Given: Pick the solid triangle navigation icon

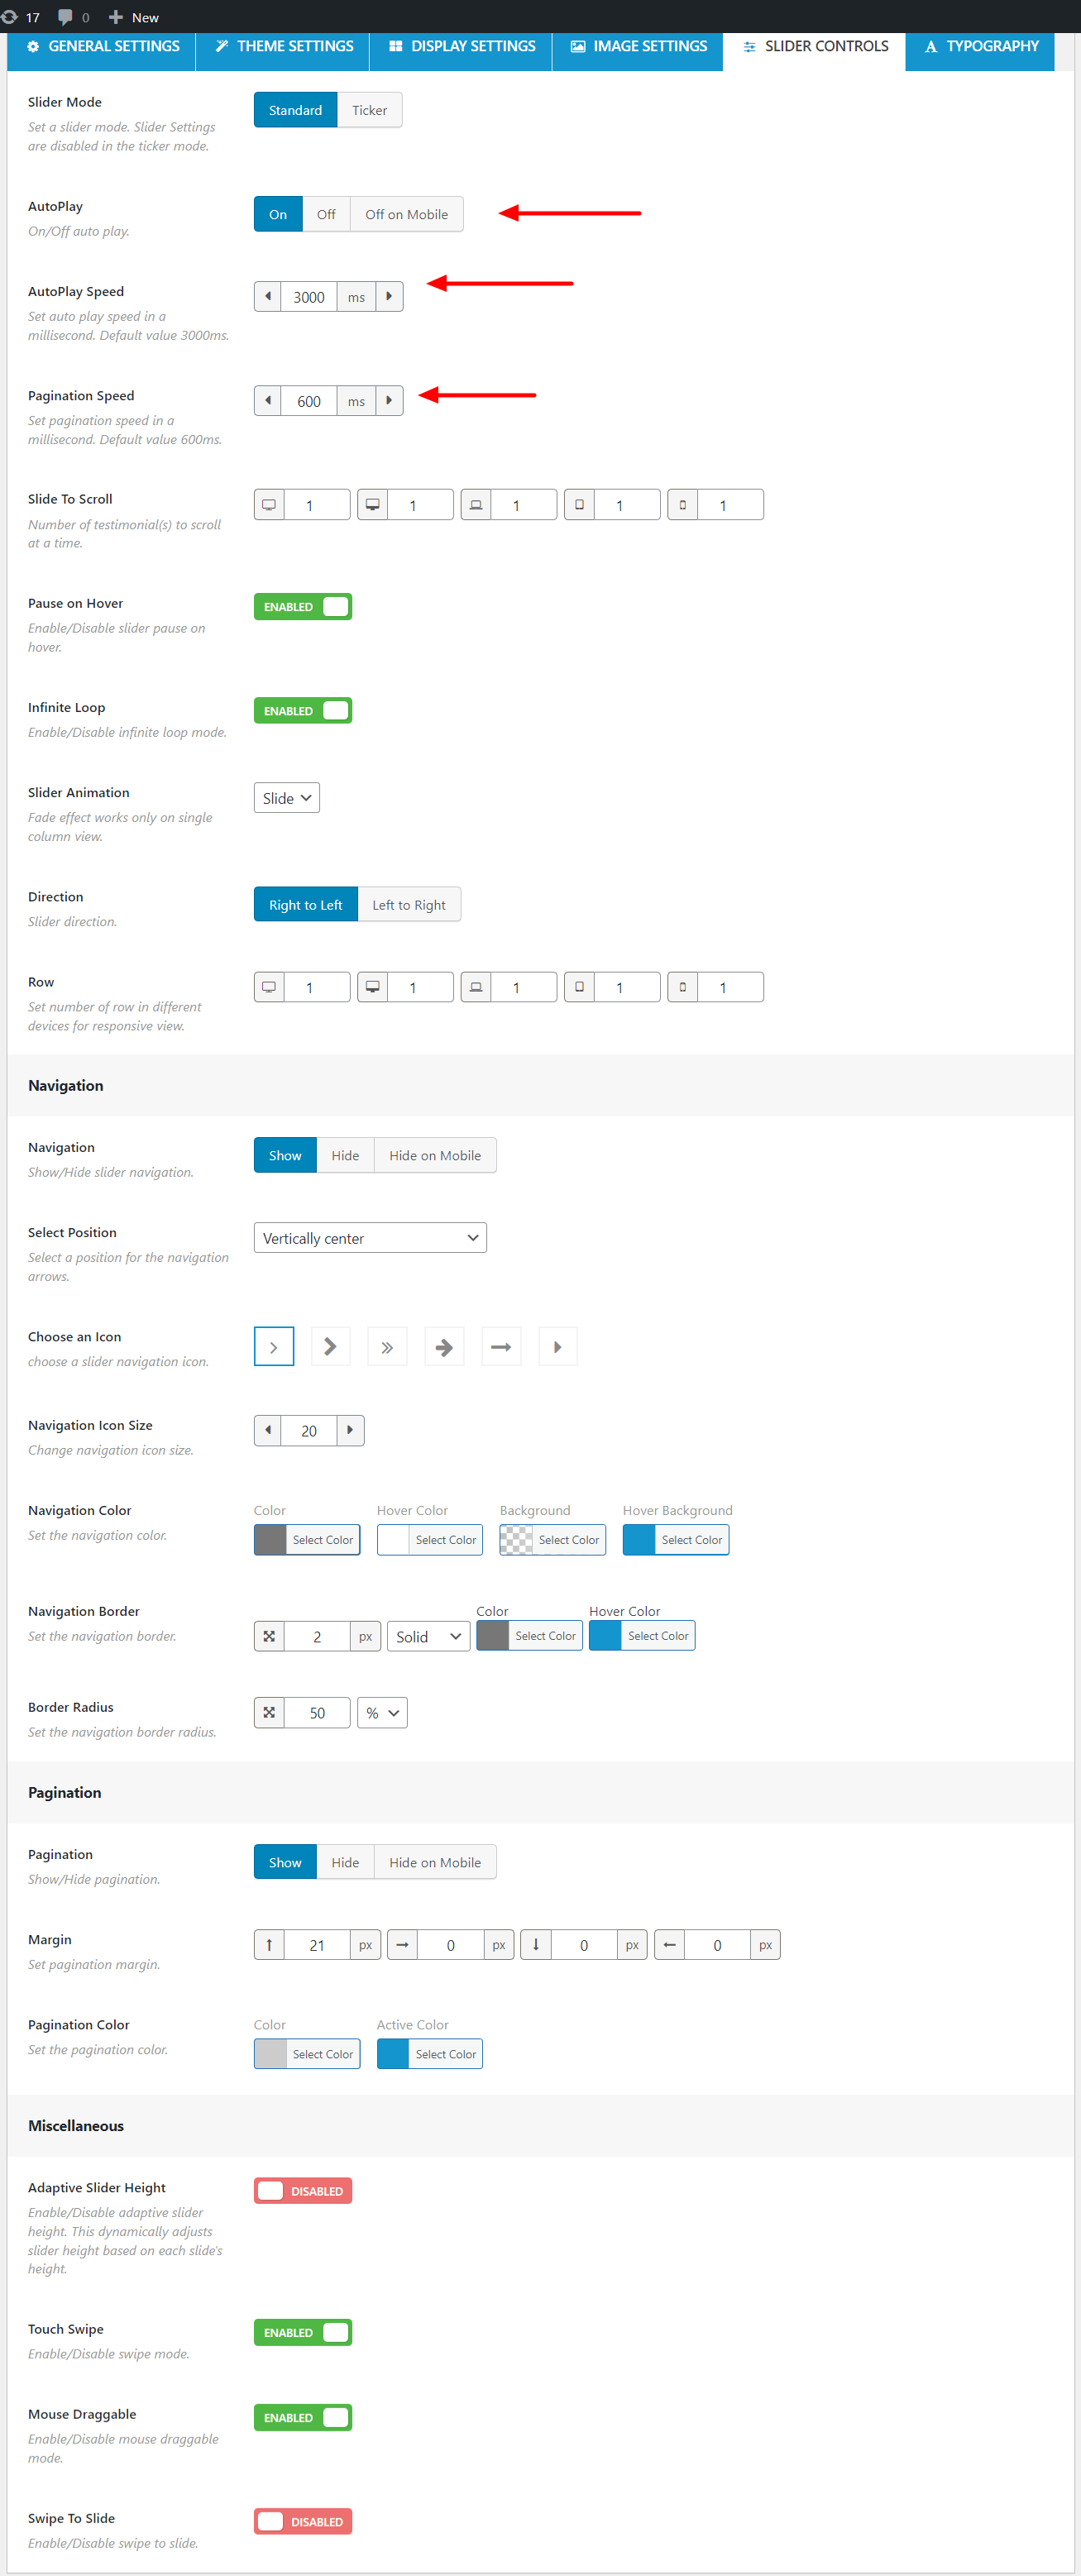Looking at the screenshot, I should pos(558,1346).
